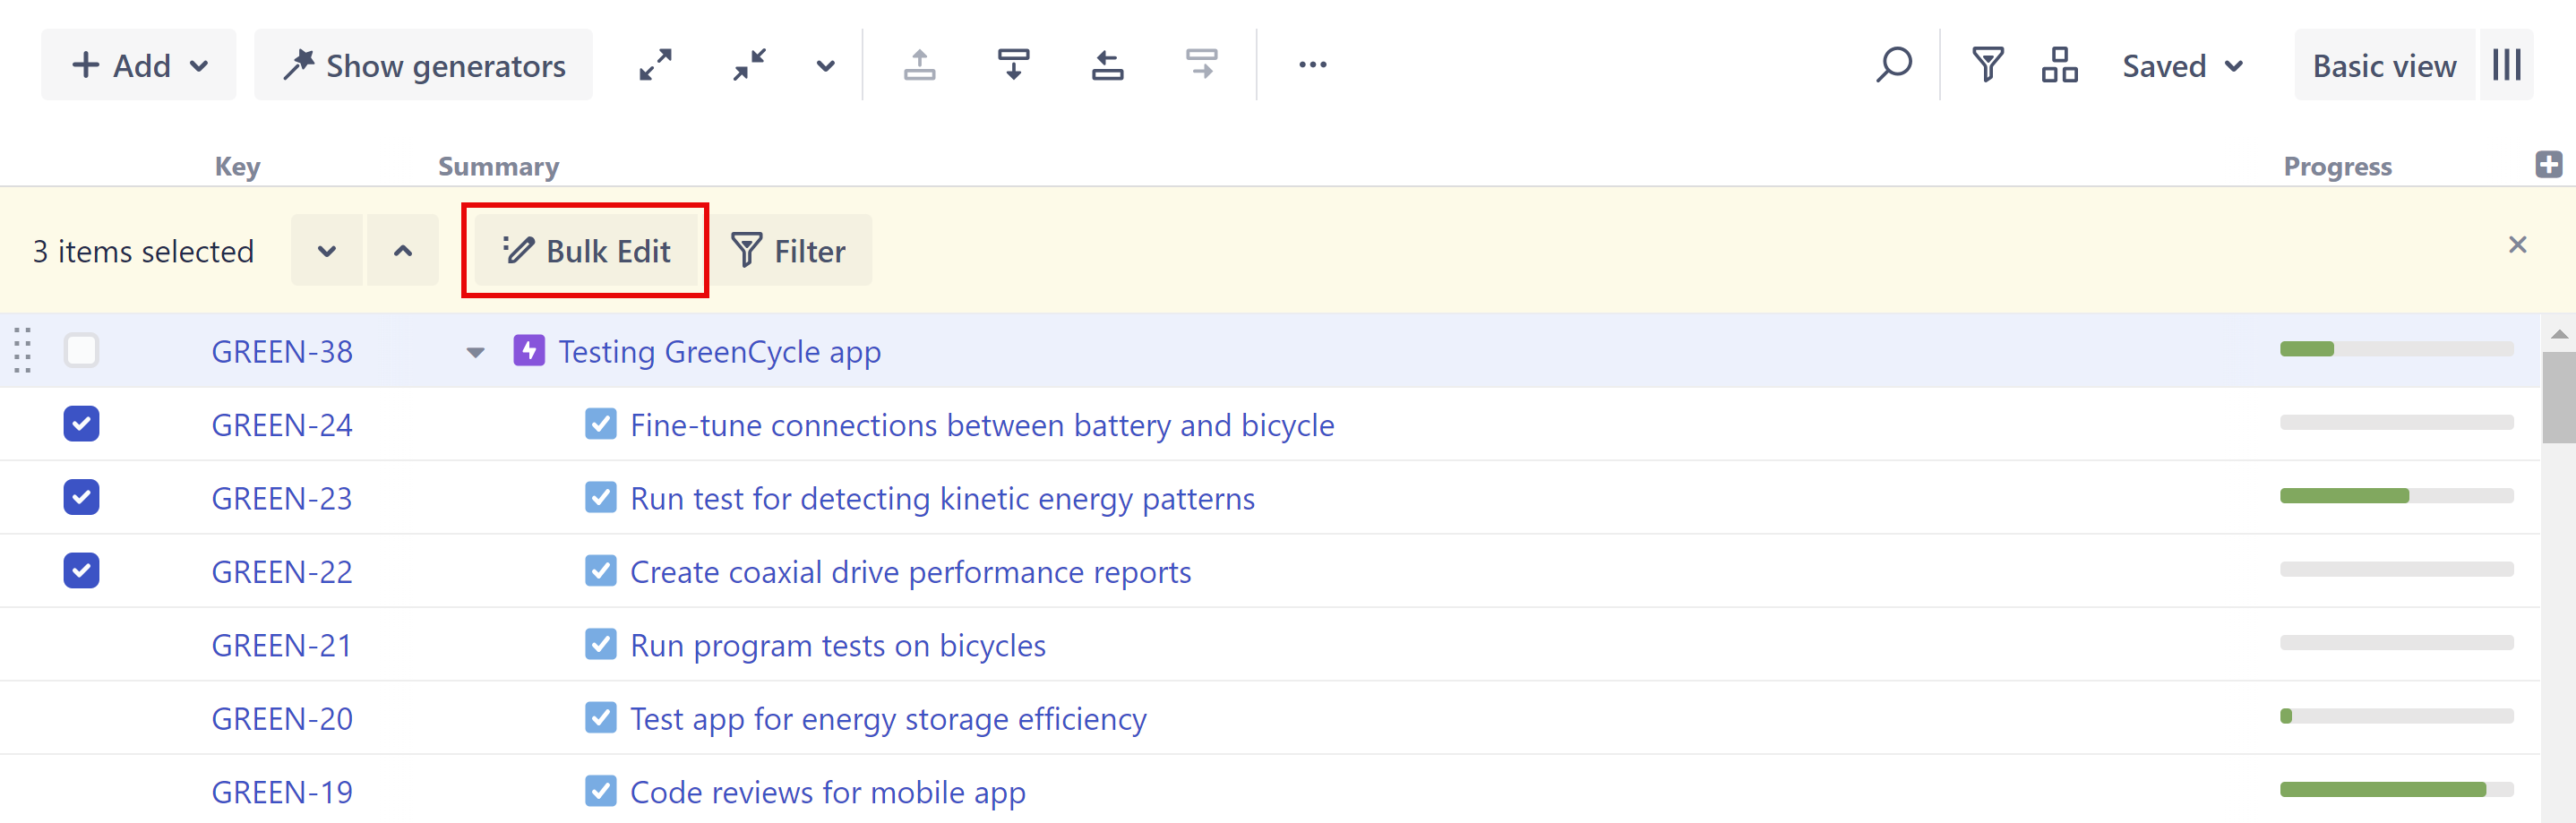Viewport: 2576px width, 823px height.
Task: Click the outdent move-left icon
Action: (x=1107, y=65)
